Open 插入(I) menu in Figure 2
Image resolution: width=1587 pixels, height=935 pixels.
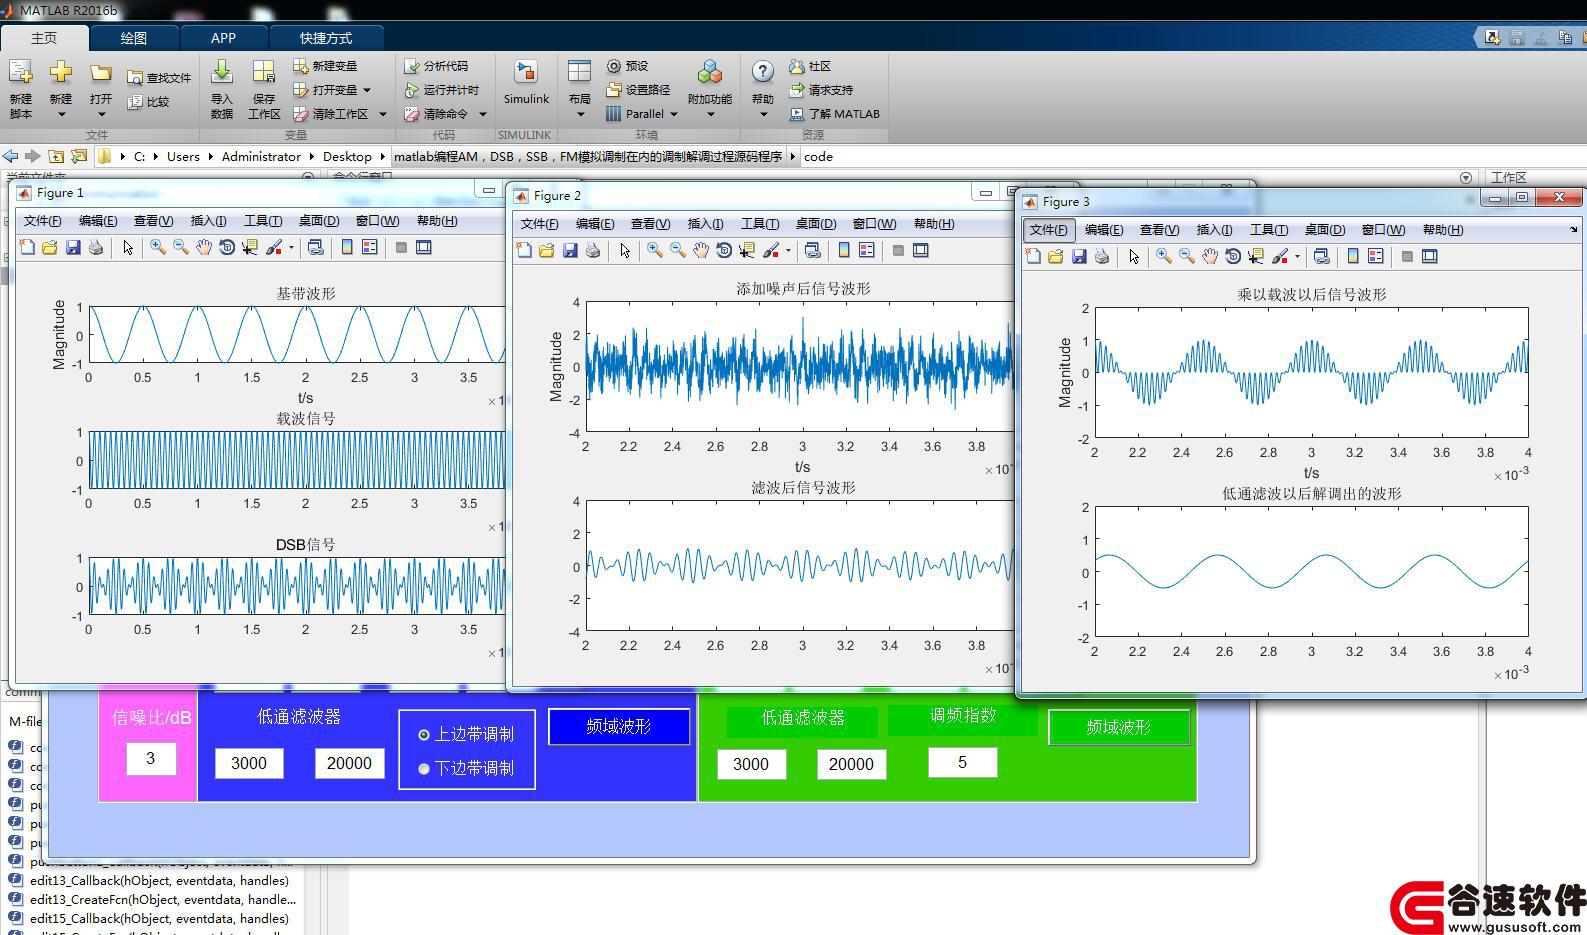pyautogui.click(x=705, y=224)
